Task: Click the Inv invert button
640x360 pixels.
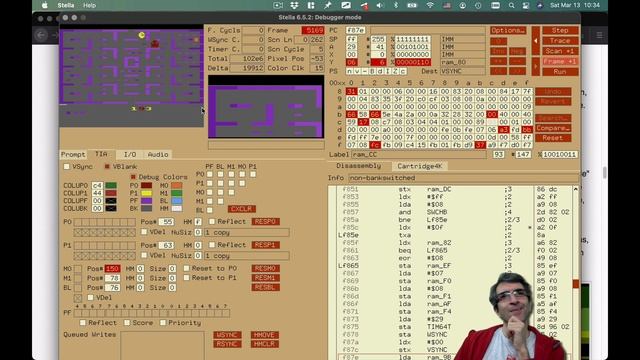Action: click(498, 51)
